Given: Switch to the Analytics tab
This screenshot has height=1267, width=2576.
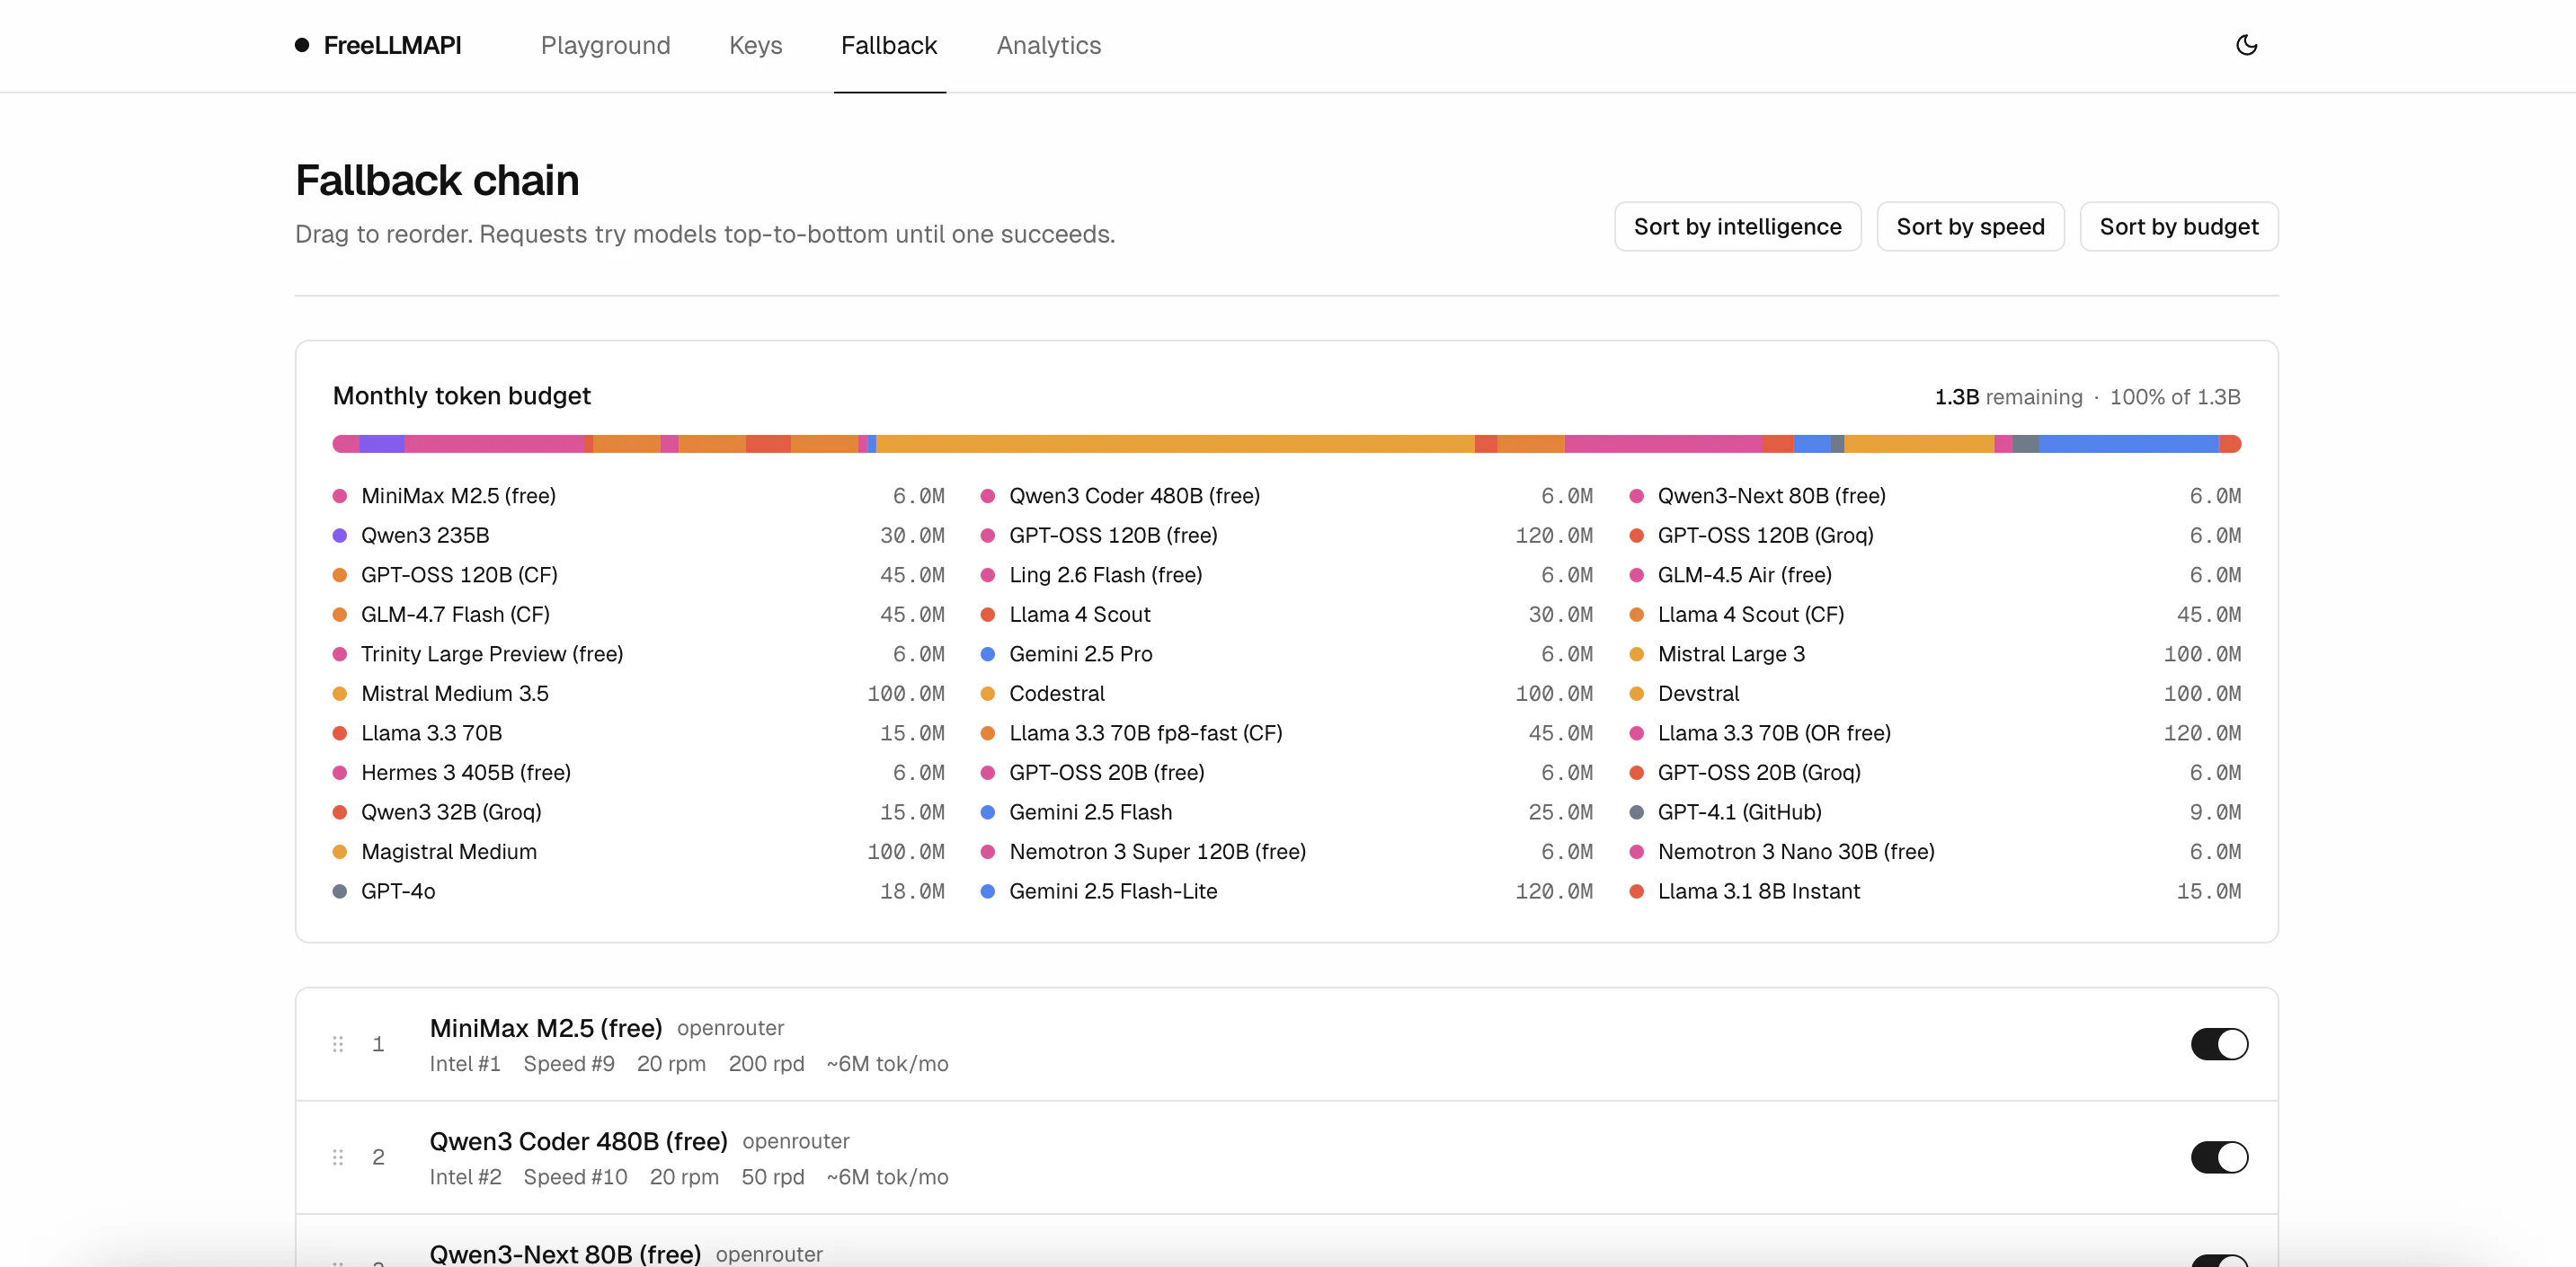Looking at the screenshot, I should [1047, 45].
